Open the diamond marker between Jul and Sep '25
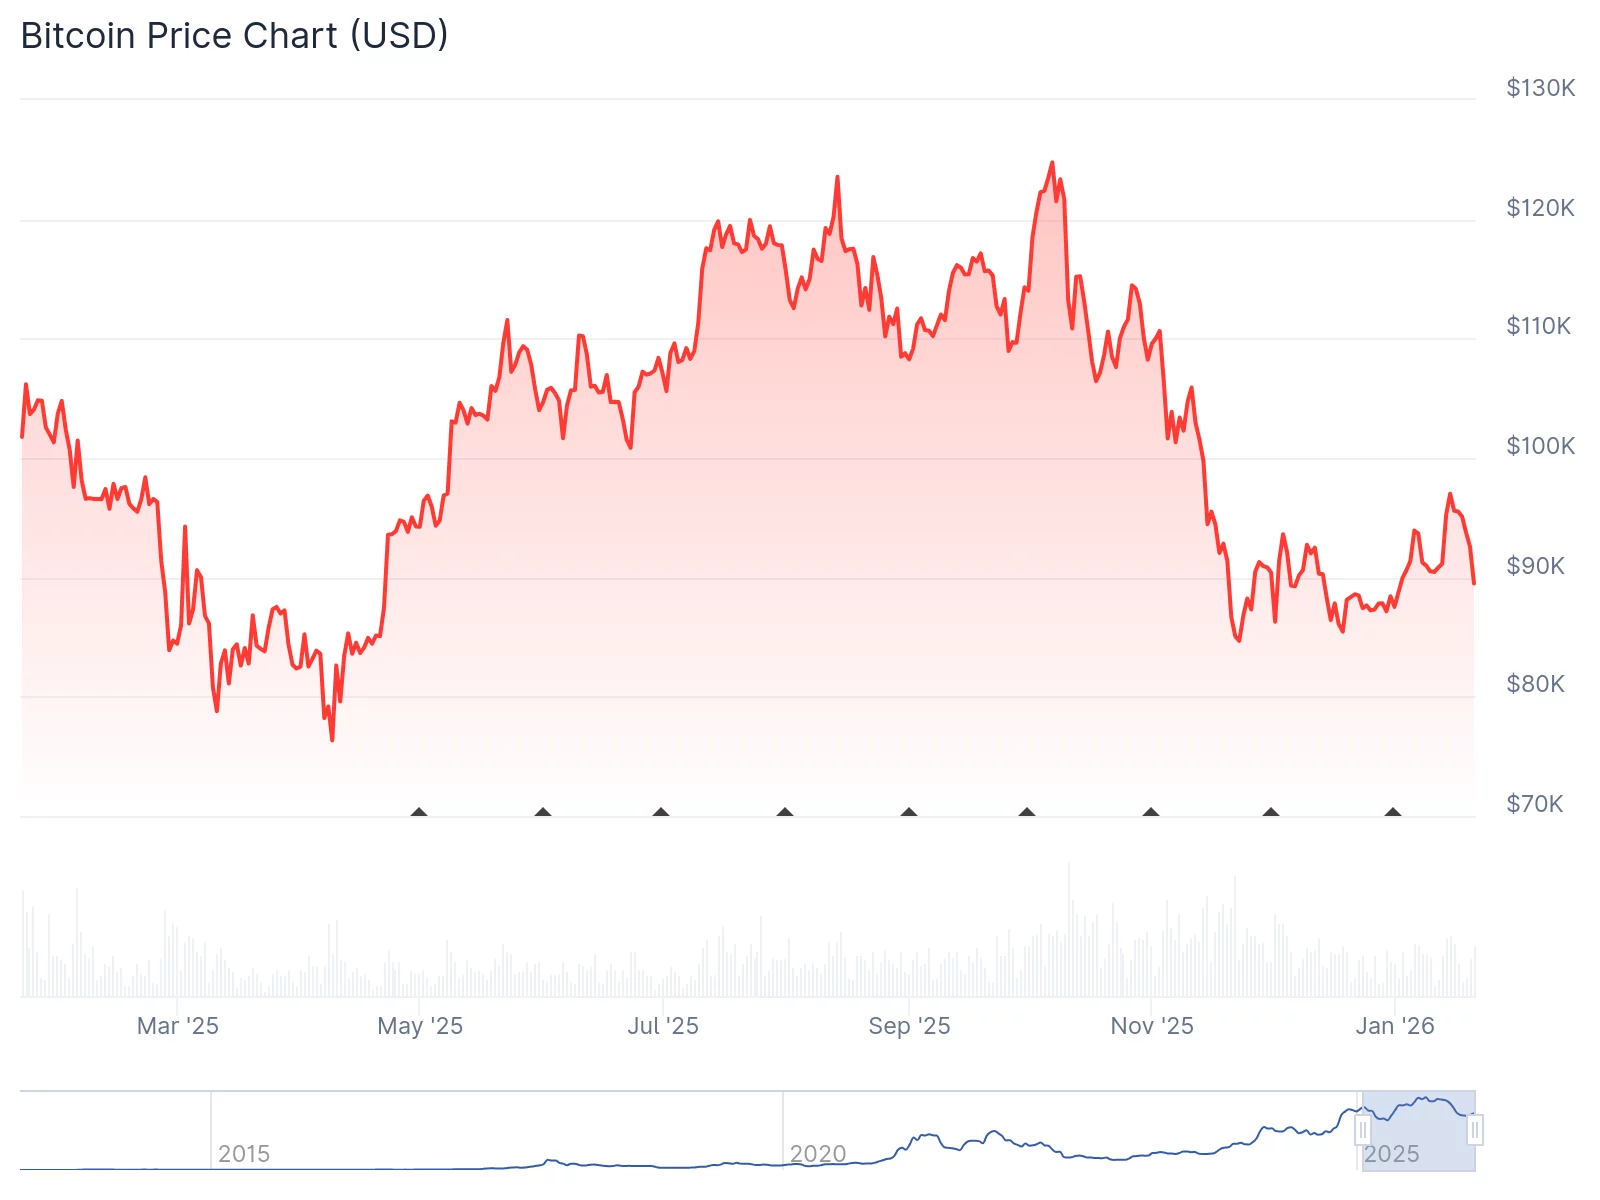This screenshot has width=1600, height=1200. pos(785,812)
